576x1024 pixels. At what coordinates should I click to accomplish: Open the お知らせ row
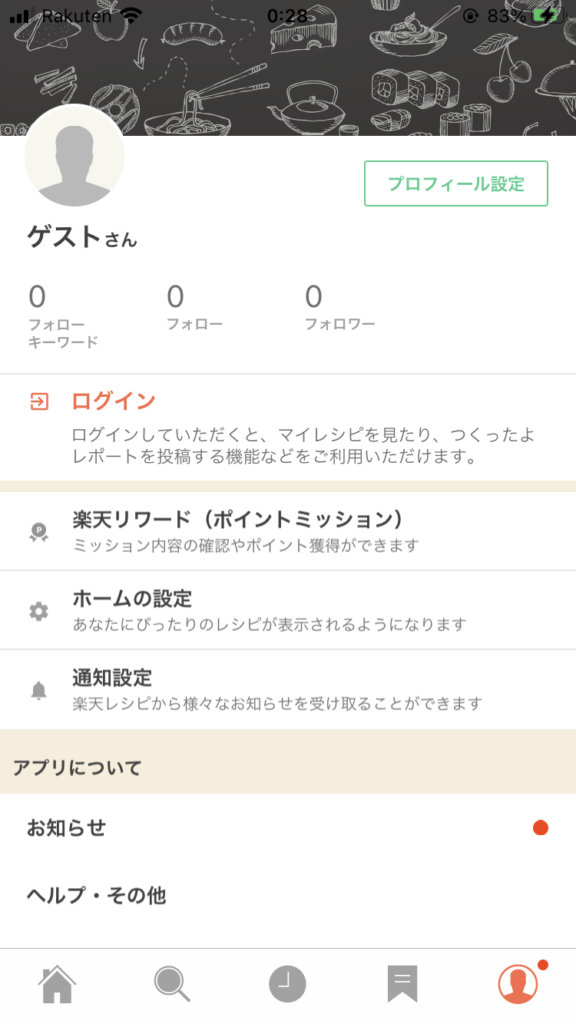point(288,827)
